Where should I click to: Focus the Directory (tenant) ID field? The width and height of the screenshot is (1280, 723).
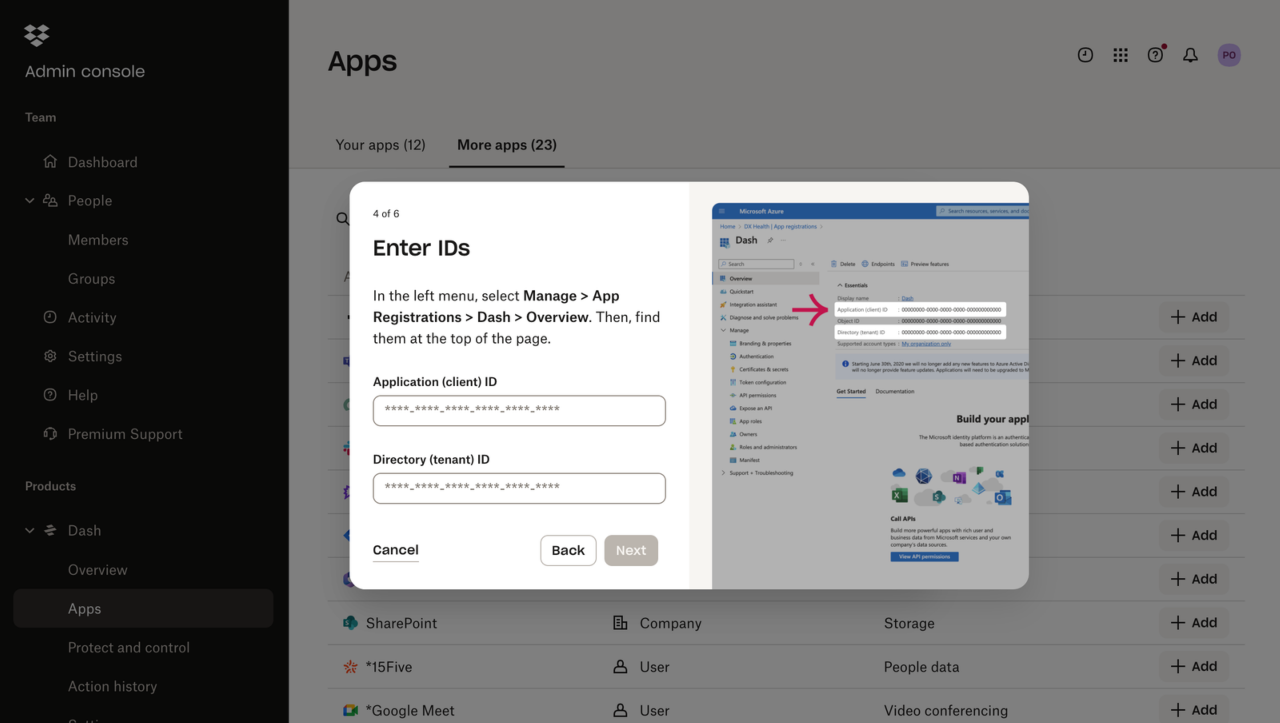(x=519, y=488)
